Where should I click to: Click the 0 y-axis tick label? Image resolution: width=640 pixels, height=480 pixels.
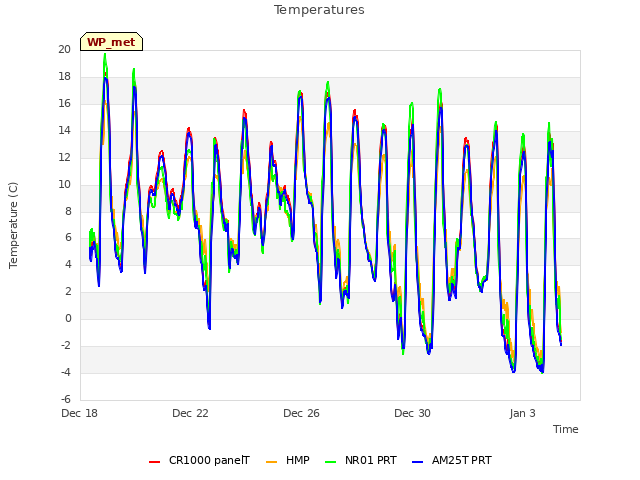click(x=68, y=318)
